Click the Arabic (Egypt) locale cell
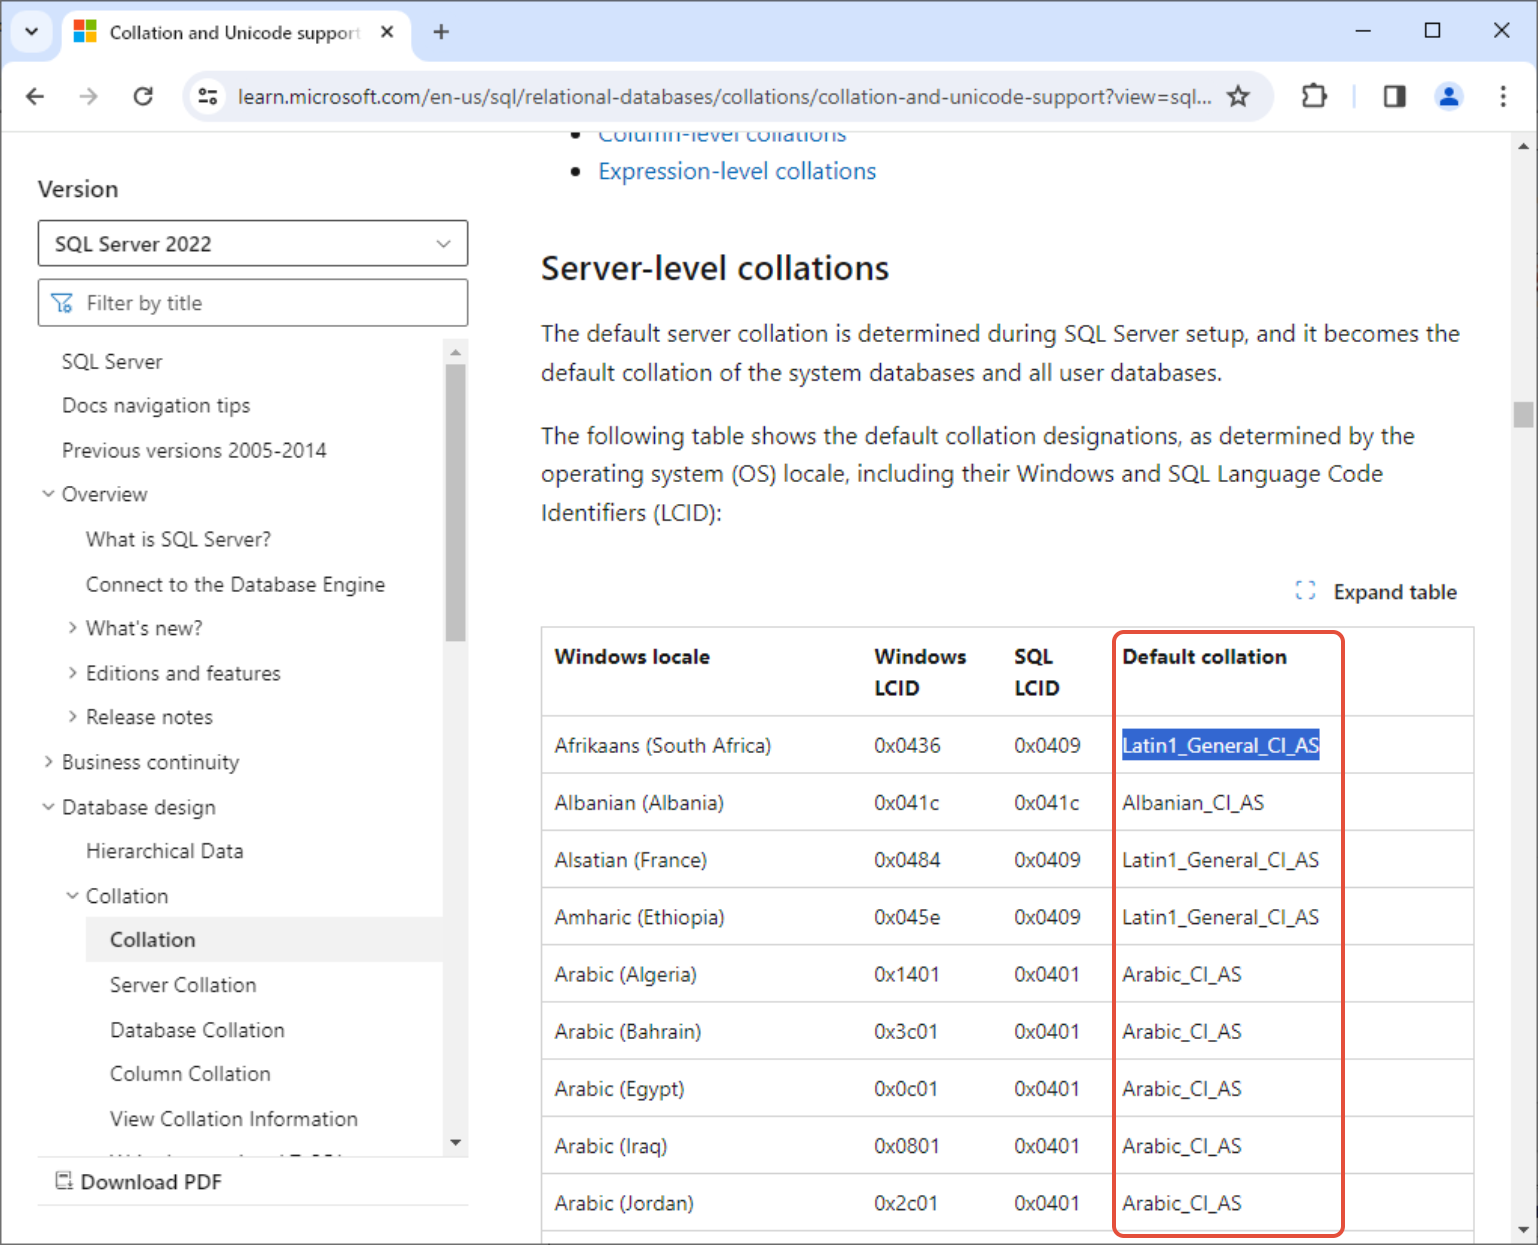The height and width of the screenshot is (1245, 1538). (x=619, y=1088)
